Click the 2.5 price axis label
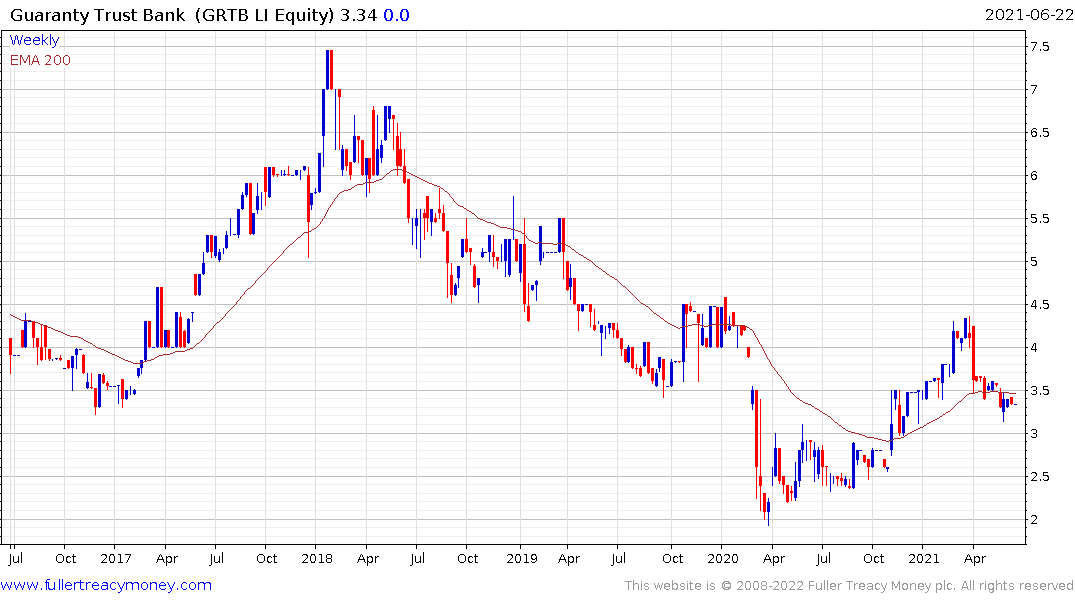Screen dimensions: 1075x600 click(1039, 477)
